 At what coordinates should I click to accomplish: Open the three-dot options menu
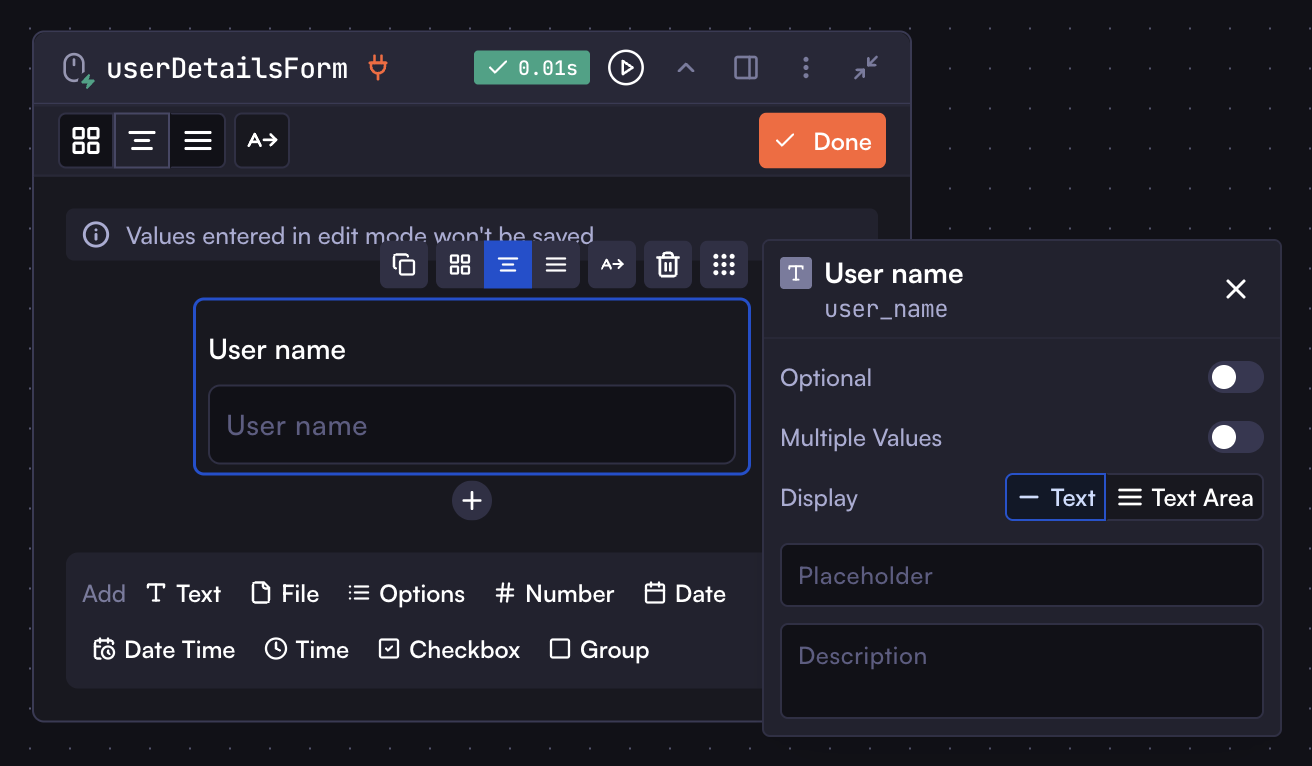pyautogui.click(x=806, y=68)
